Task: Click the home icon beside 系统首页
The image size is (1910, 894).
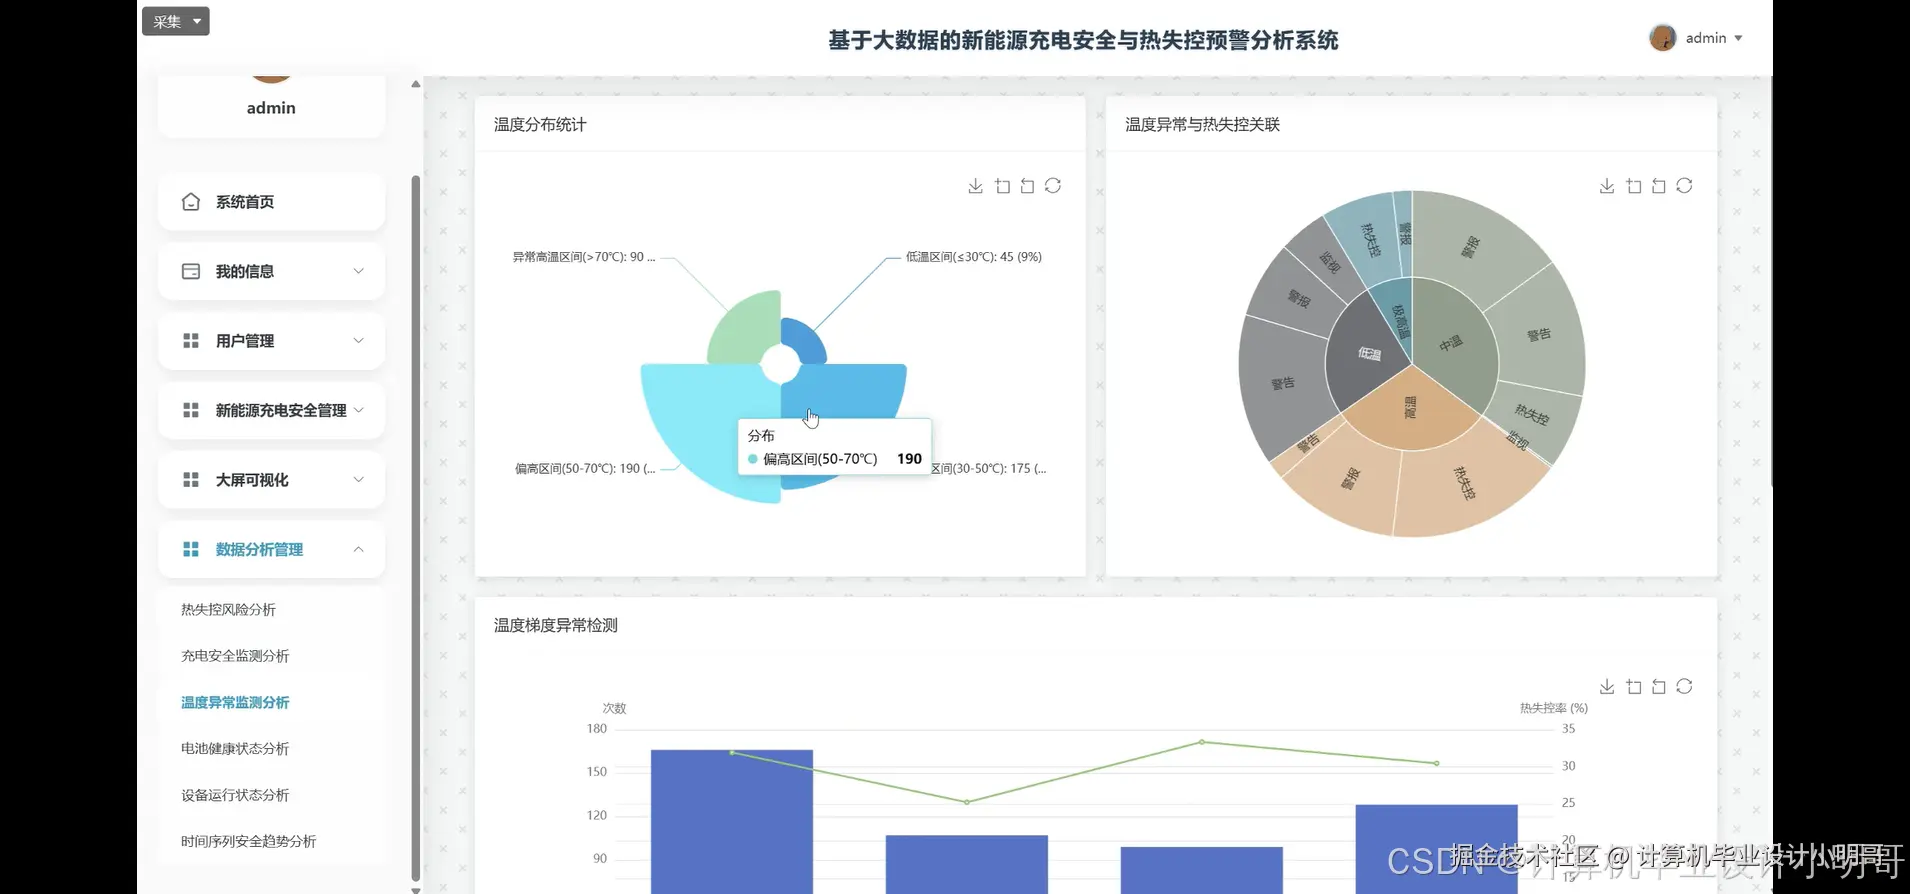Action: point(191,202)
